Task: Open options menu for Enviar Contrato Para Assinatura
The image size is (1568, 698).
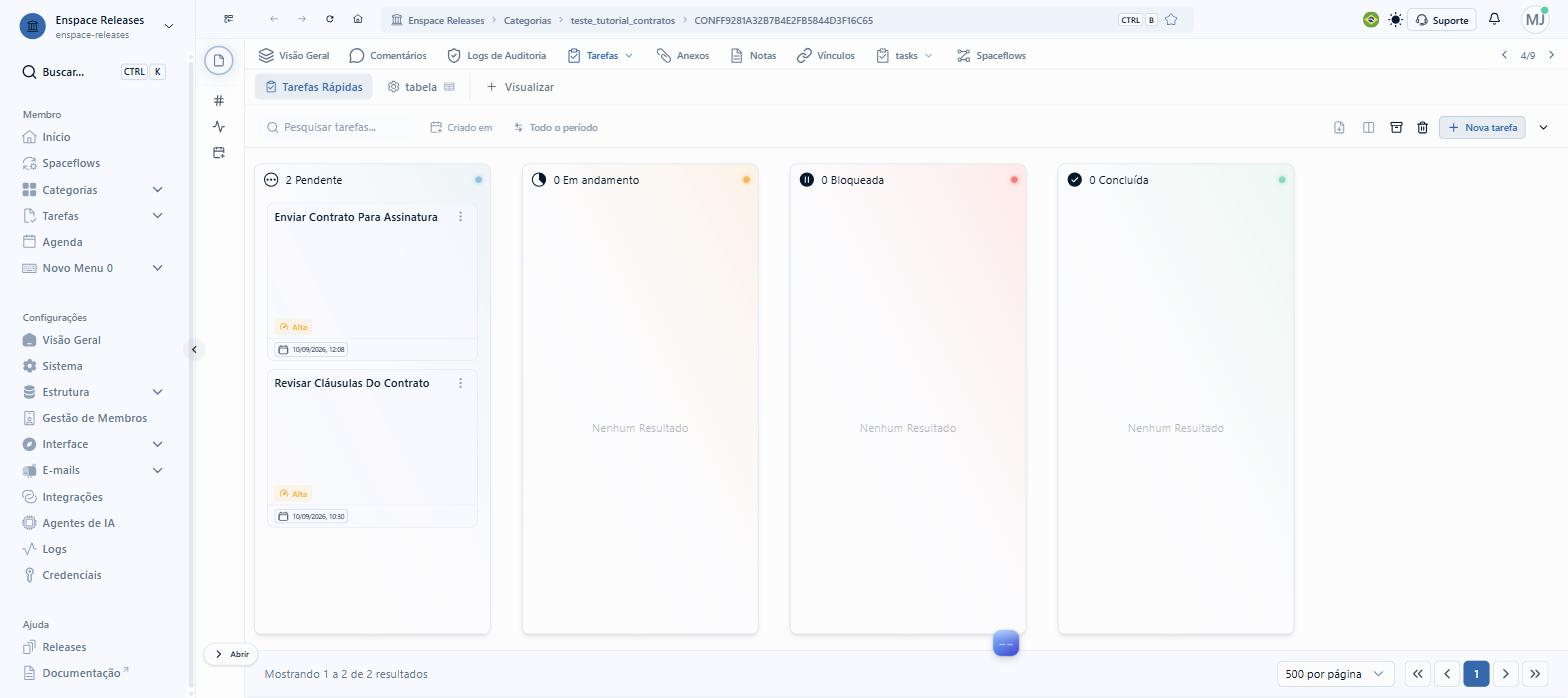Action: pos(460,217)
